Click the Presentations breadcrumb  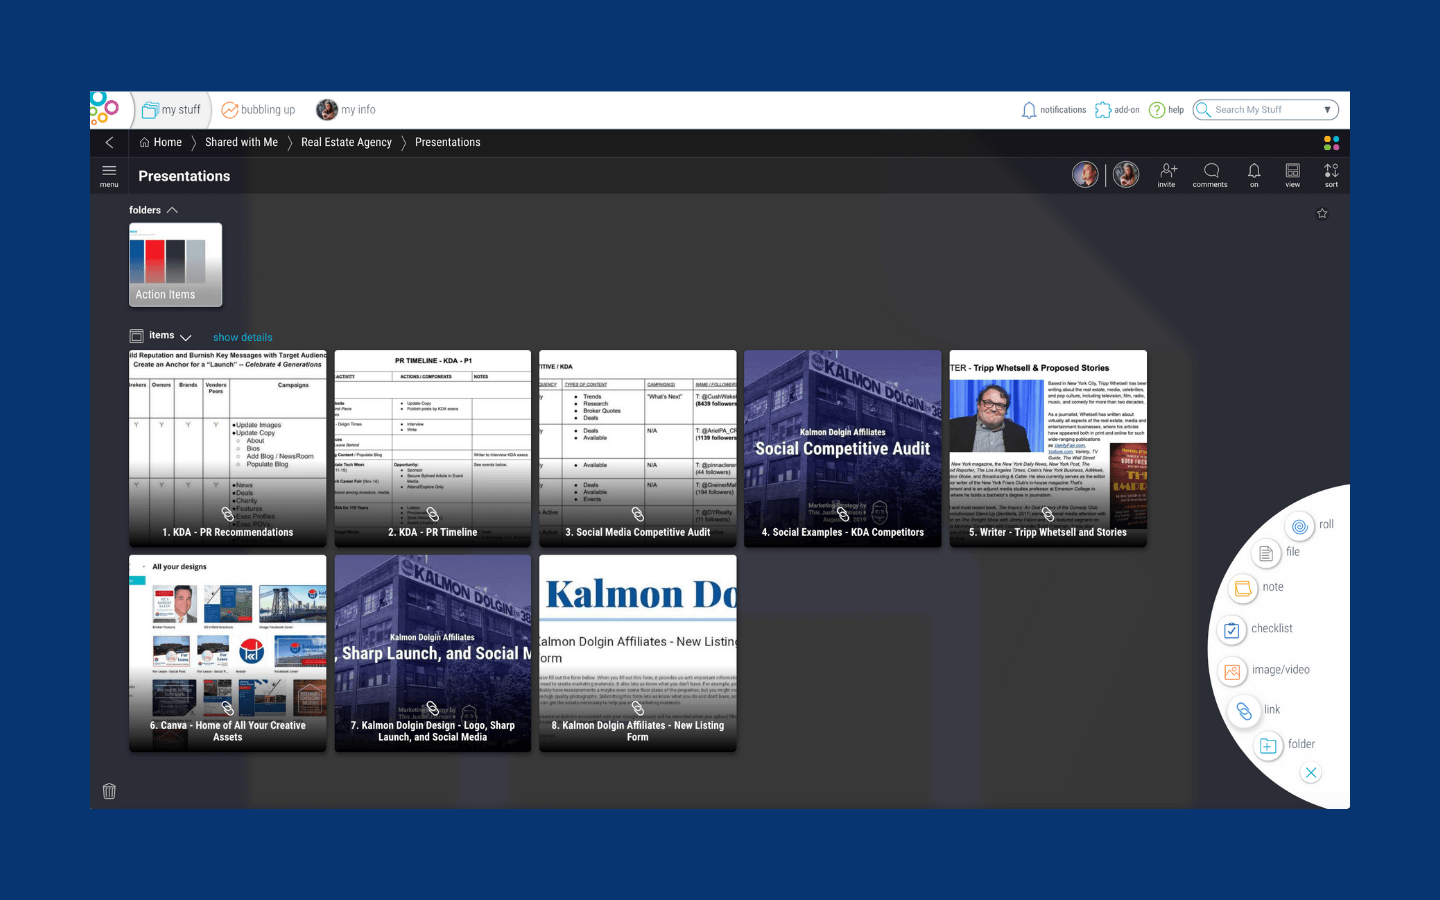tap(447, 142)
